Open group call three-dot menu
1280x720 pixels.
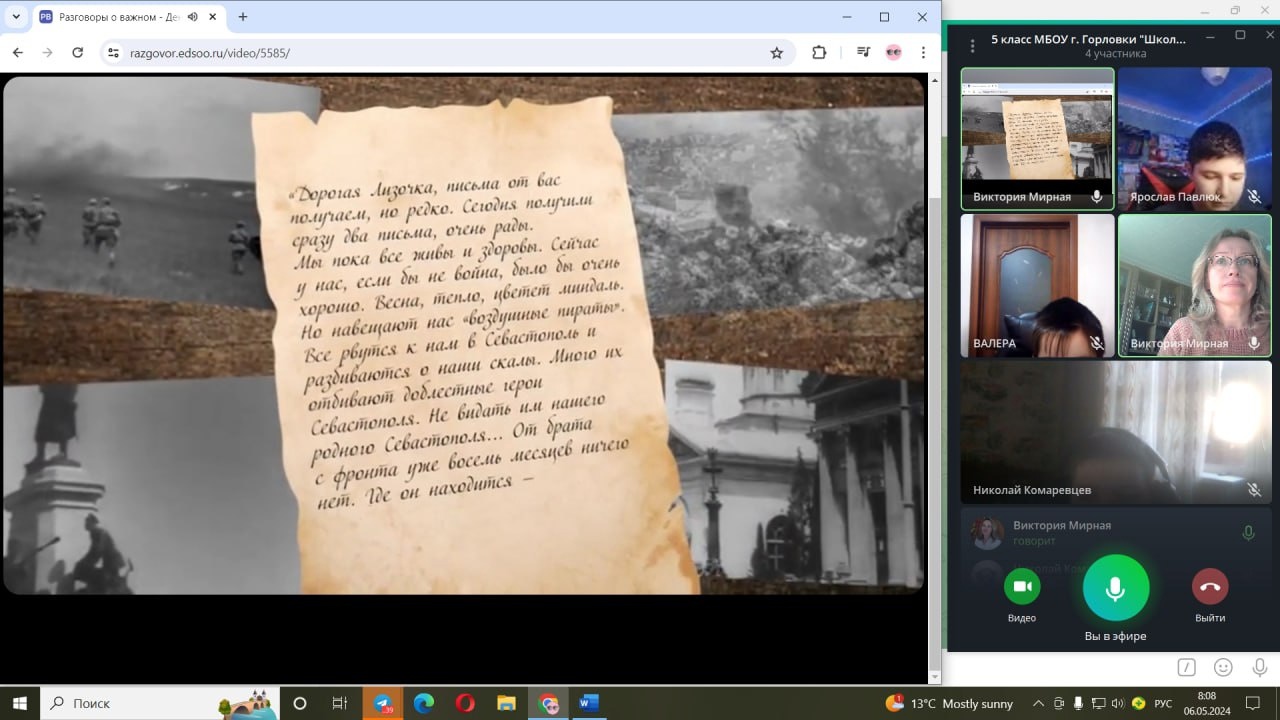[x=971, y=45]
